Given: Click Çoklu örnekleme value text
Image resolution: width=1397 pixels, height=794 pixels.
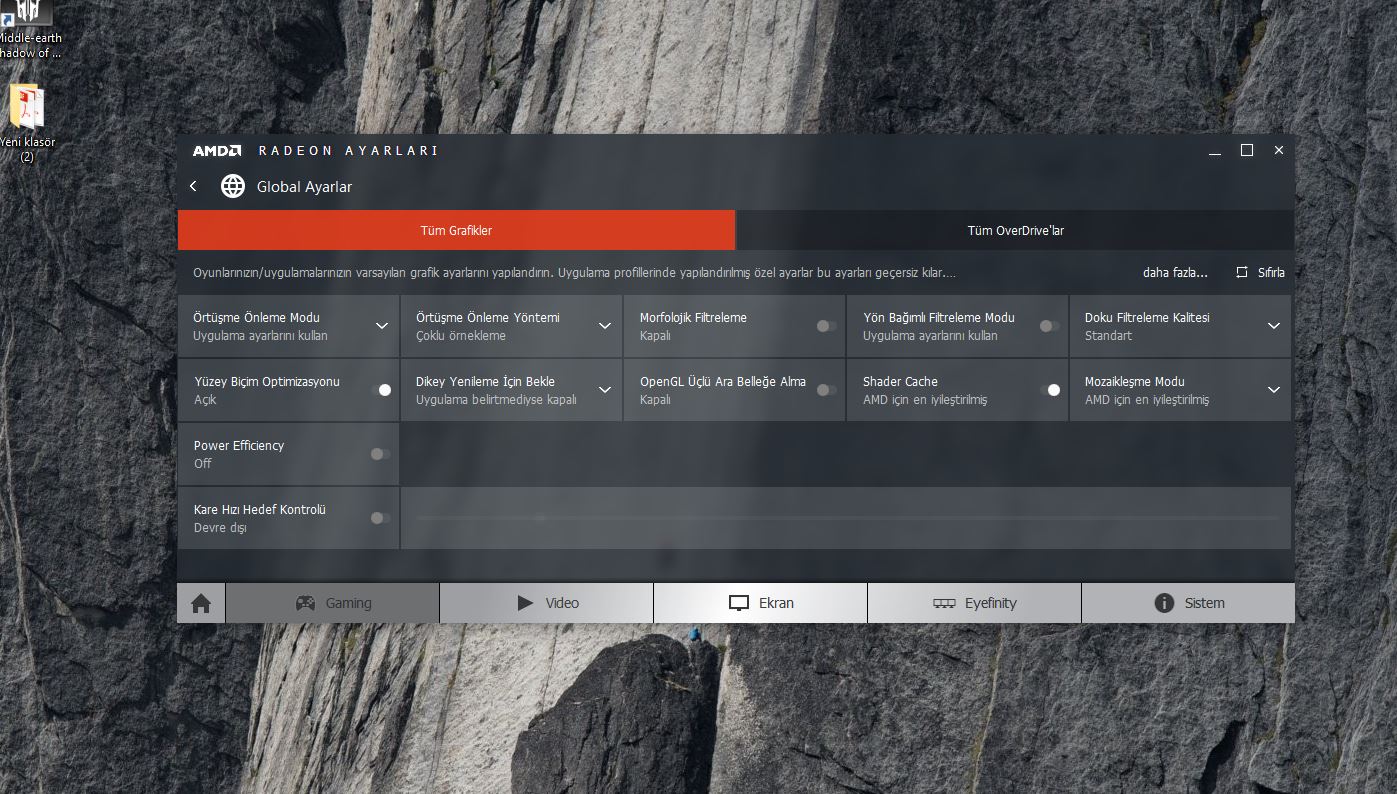Looking at the screenshot, I should click(x=461, y=336).
